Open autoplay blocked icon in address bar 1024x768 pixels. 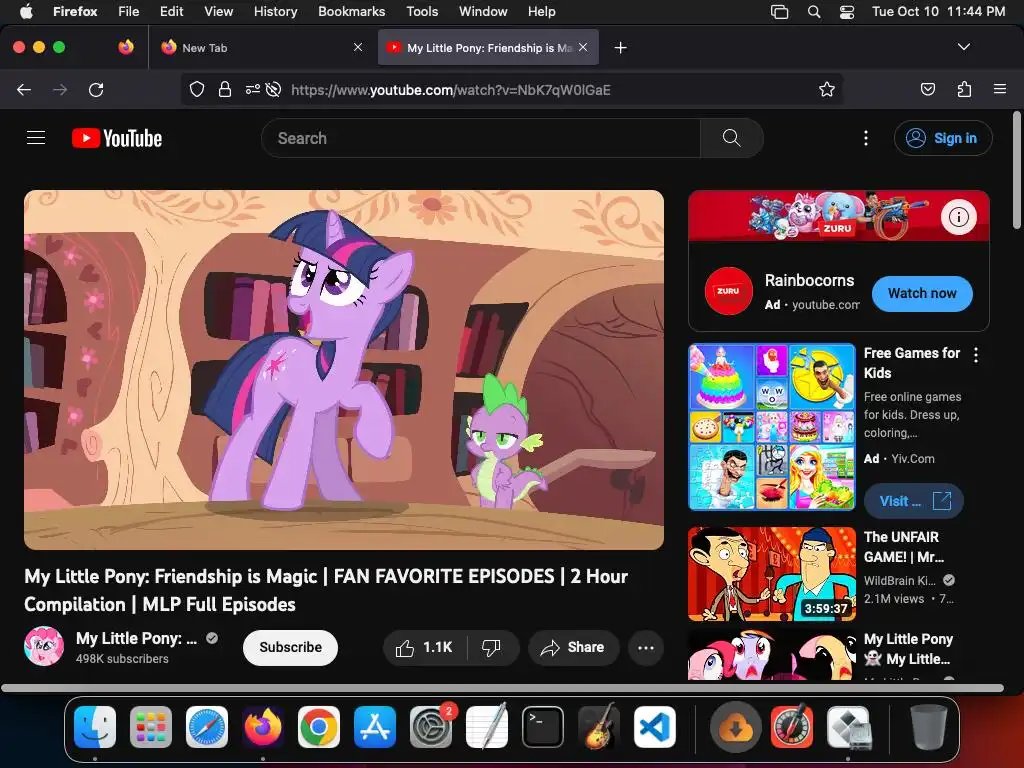tap(274, 89)
